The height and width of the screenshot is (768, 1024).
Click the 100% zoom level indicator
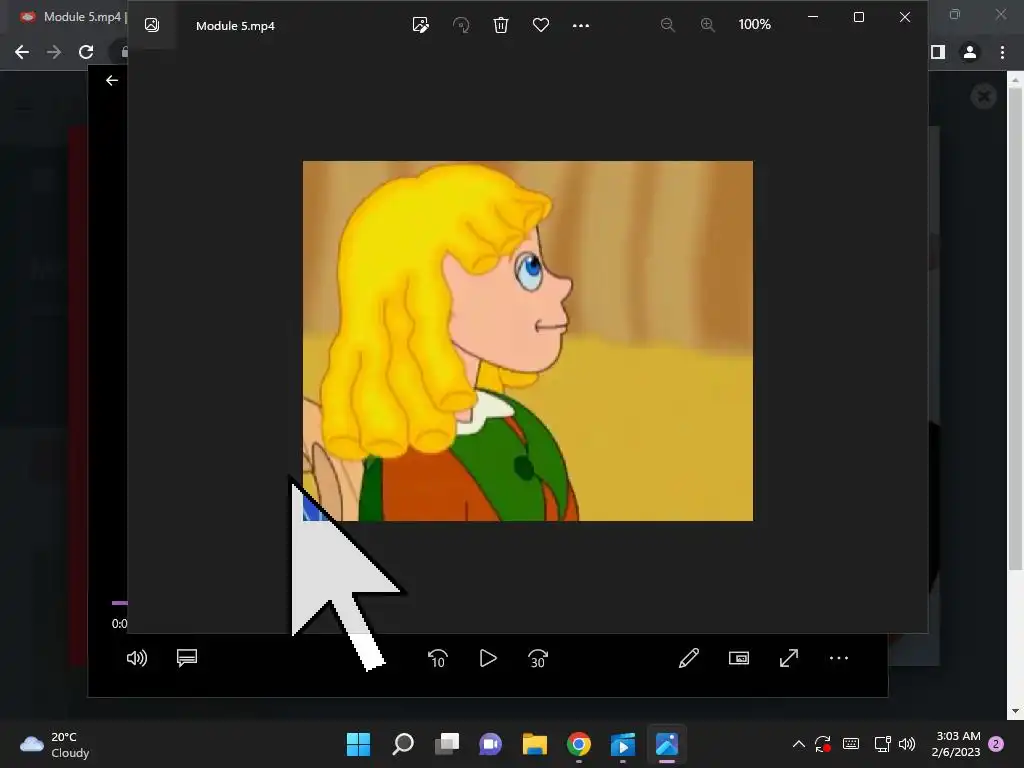coord(754,24)
